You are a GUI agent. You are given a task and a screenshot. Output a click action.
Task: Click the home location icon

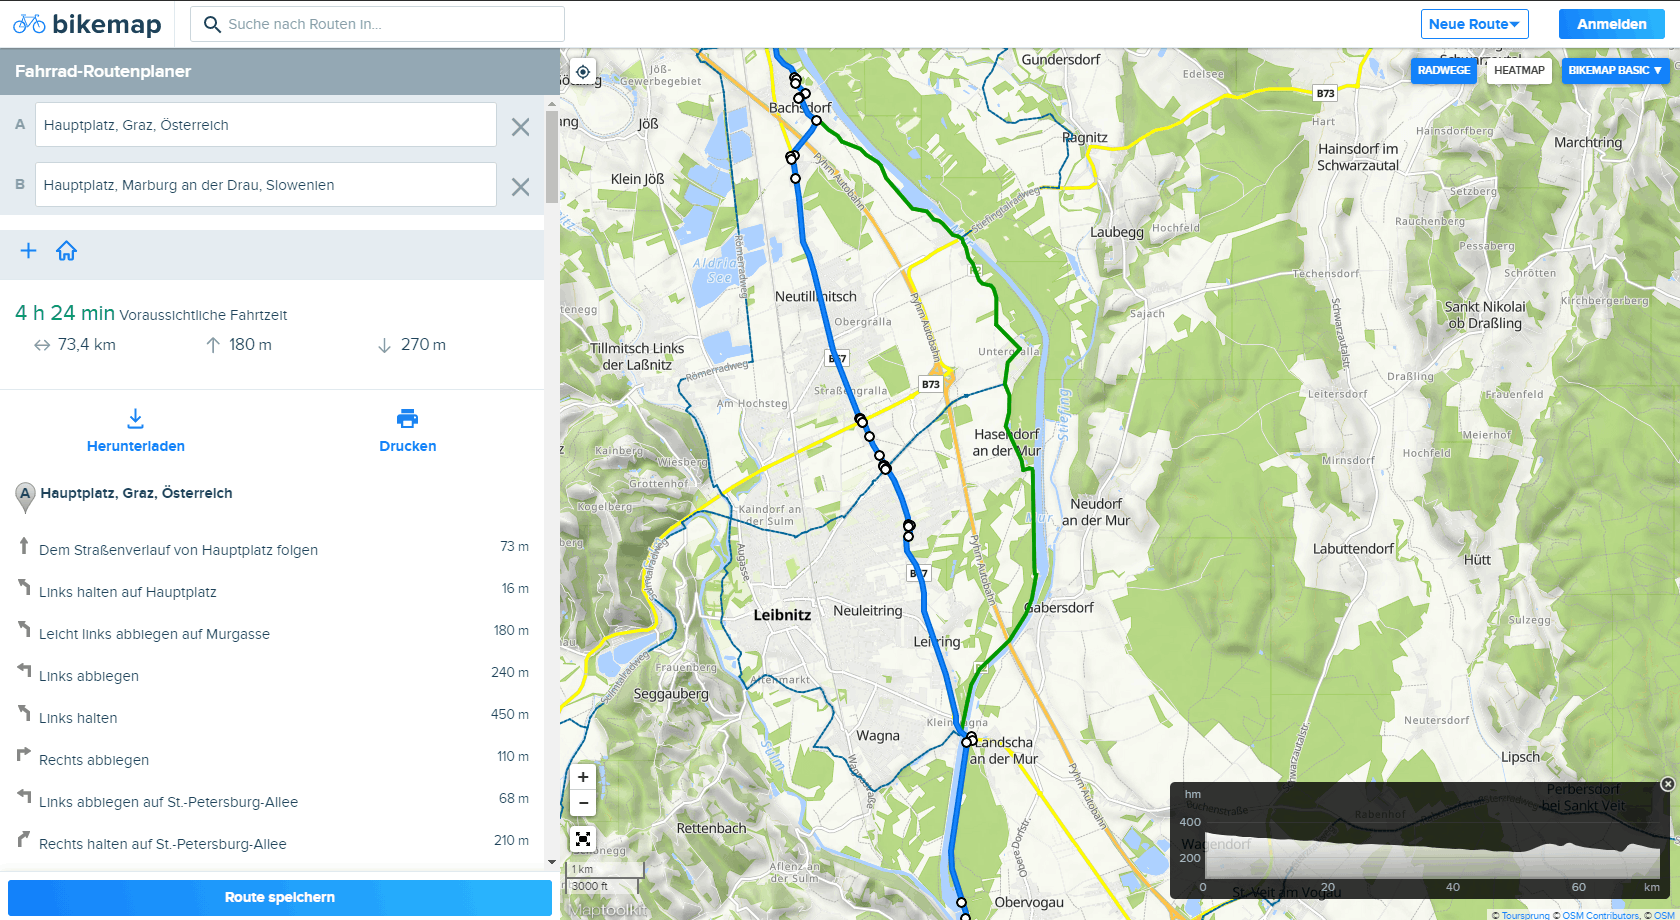67,251
